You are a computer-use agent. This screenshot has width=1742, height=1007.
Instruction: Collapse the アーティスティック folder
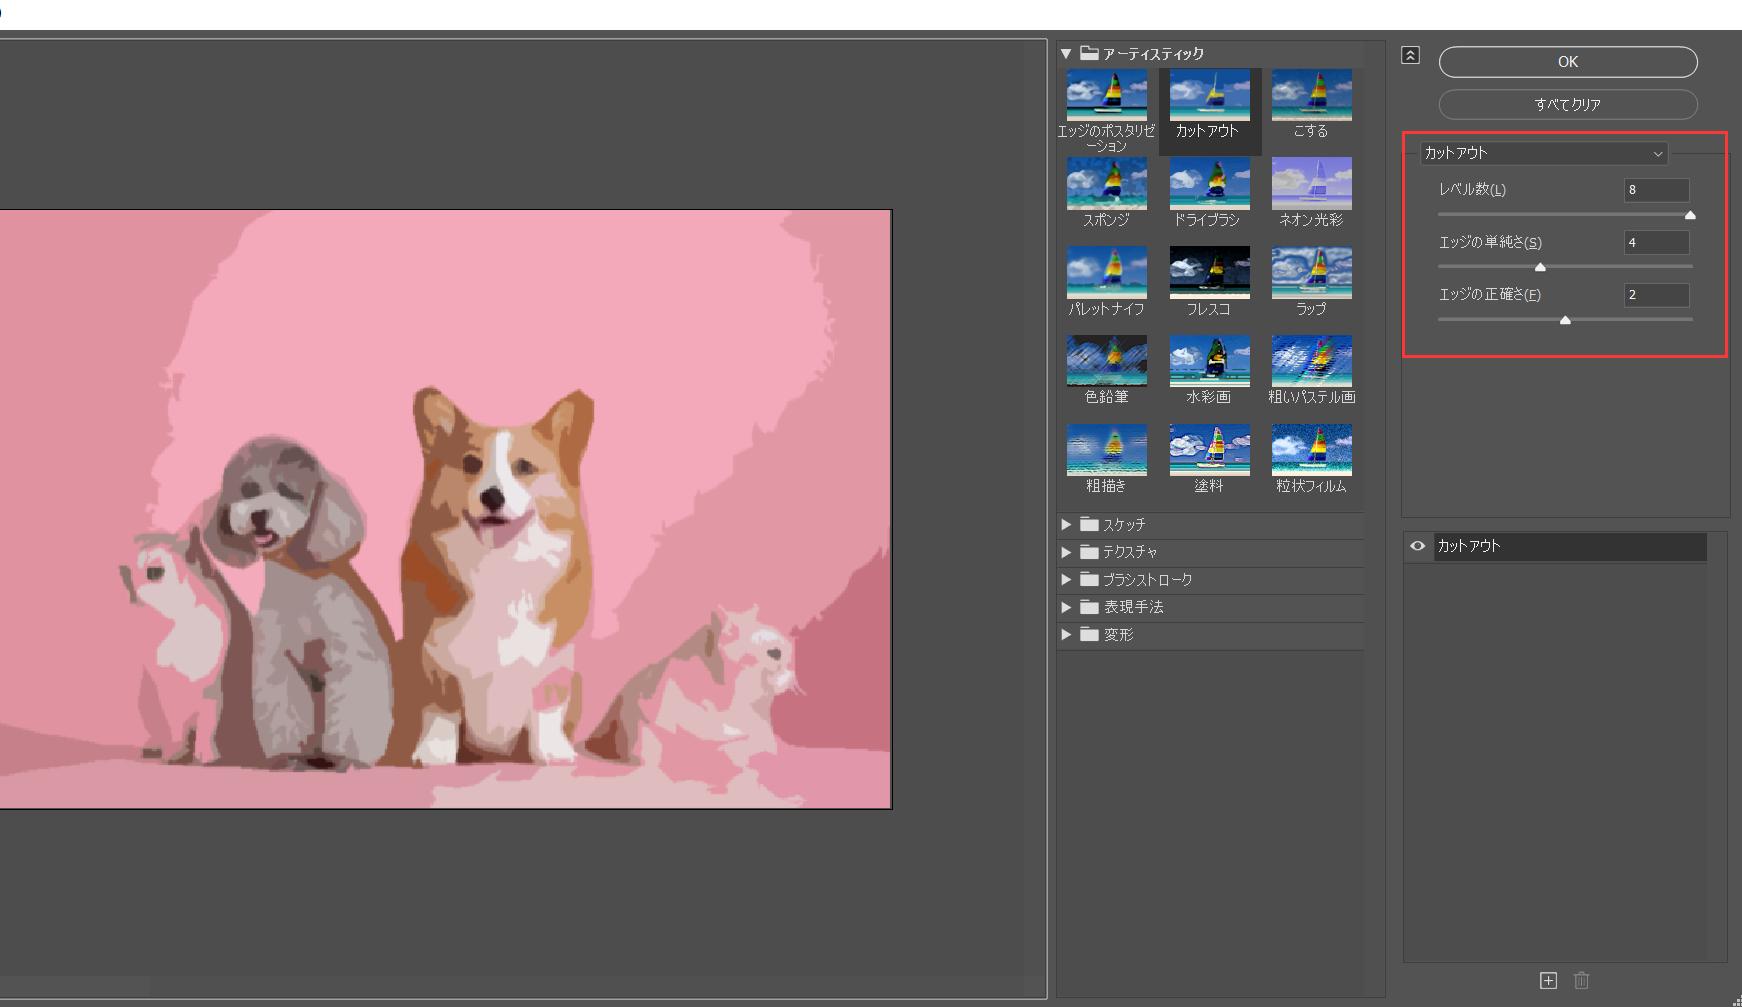click(1066, 54)
